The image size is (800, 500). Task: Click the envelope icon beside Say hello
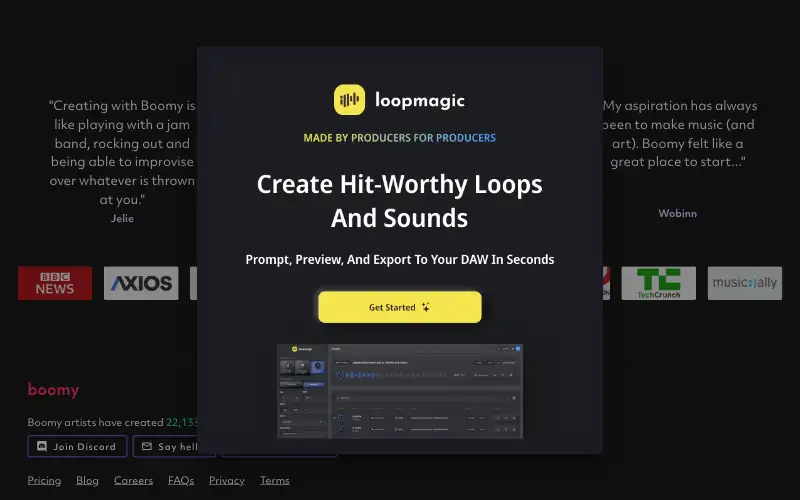tap(147, 446)
